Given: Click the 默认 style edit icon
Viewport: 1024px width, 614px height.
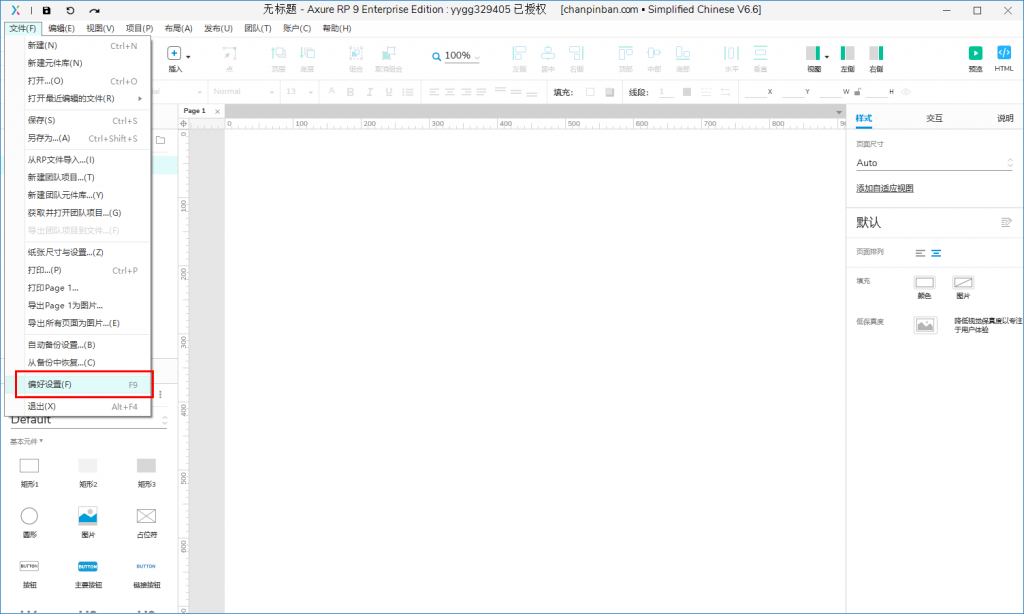Looking at the screenshot, I should tap(1006, 222).
